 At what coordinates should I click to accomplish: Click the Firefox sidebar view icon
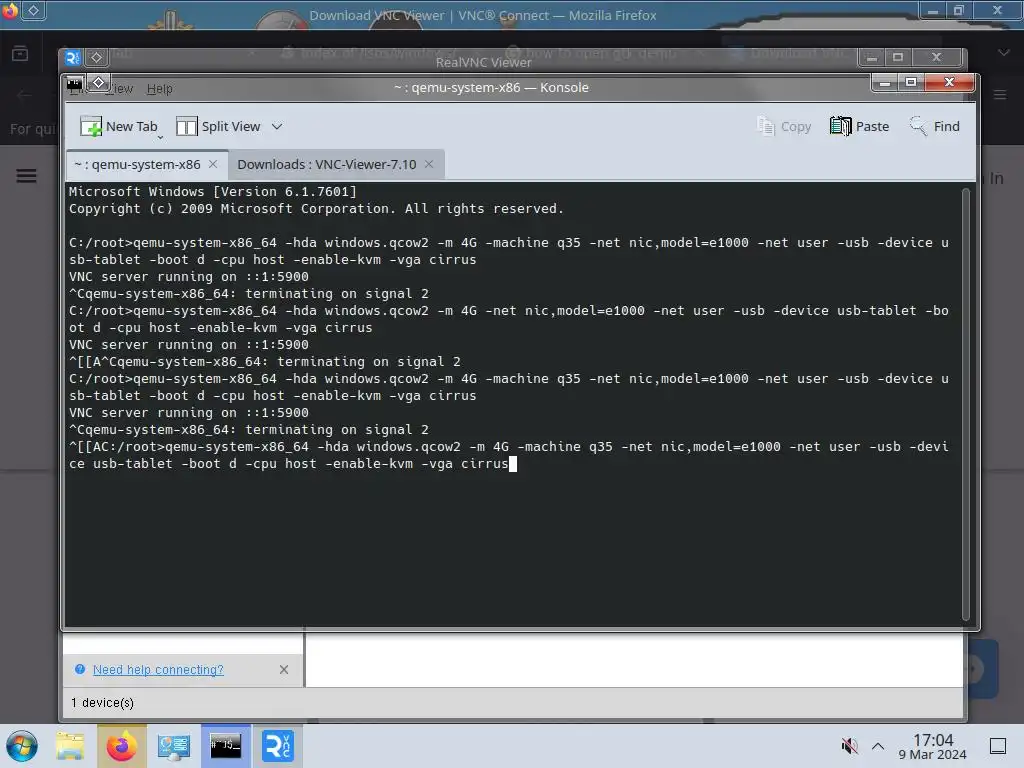[x=20, y=54]
